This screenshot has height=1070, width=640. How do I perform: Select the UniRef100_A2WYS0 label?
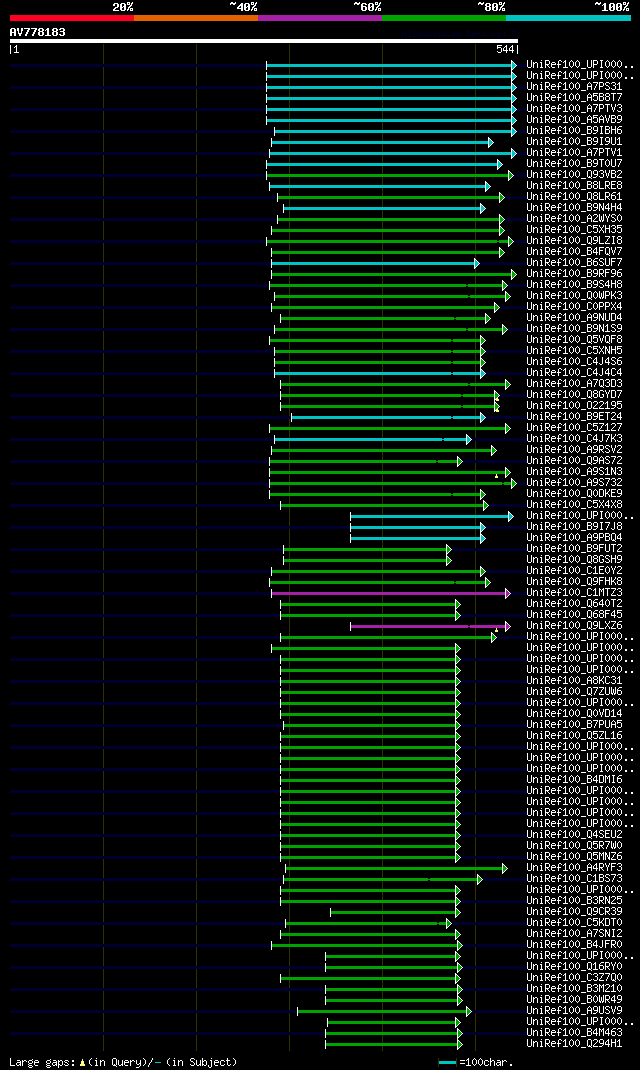(574, 218)
